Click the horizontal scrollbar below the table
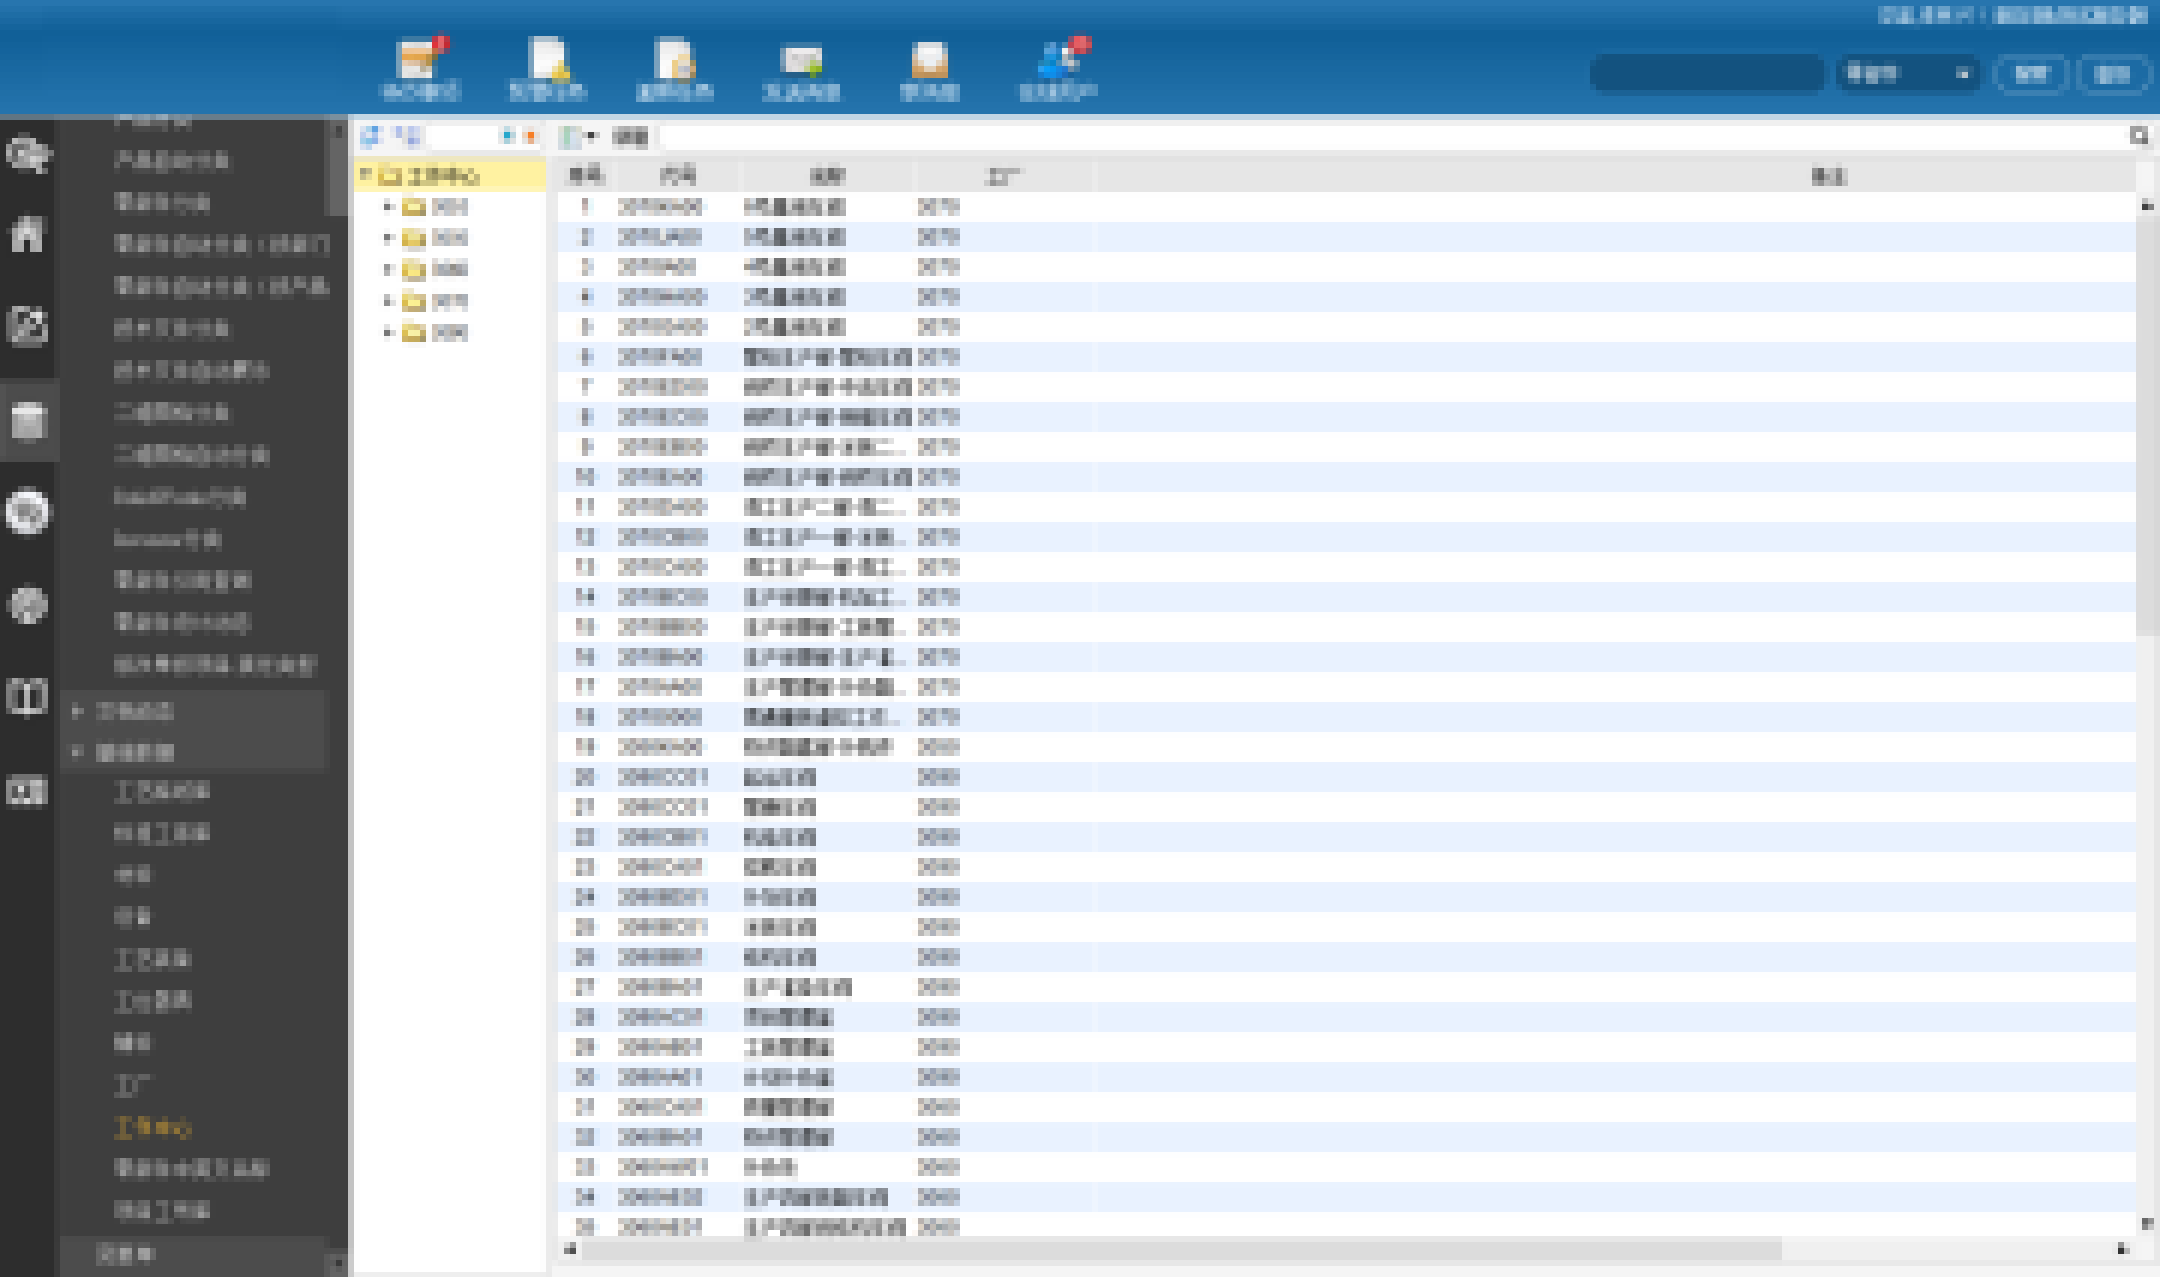The height and width of the screenshot is (1277, 2160). pos(1180,1249)
